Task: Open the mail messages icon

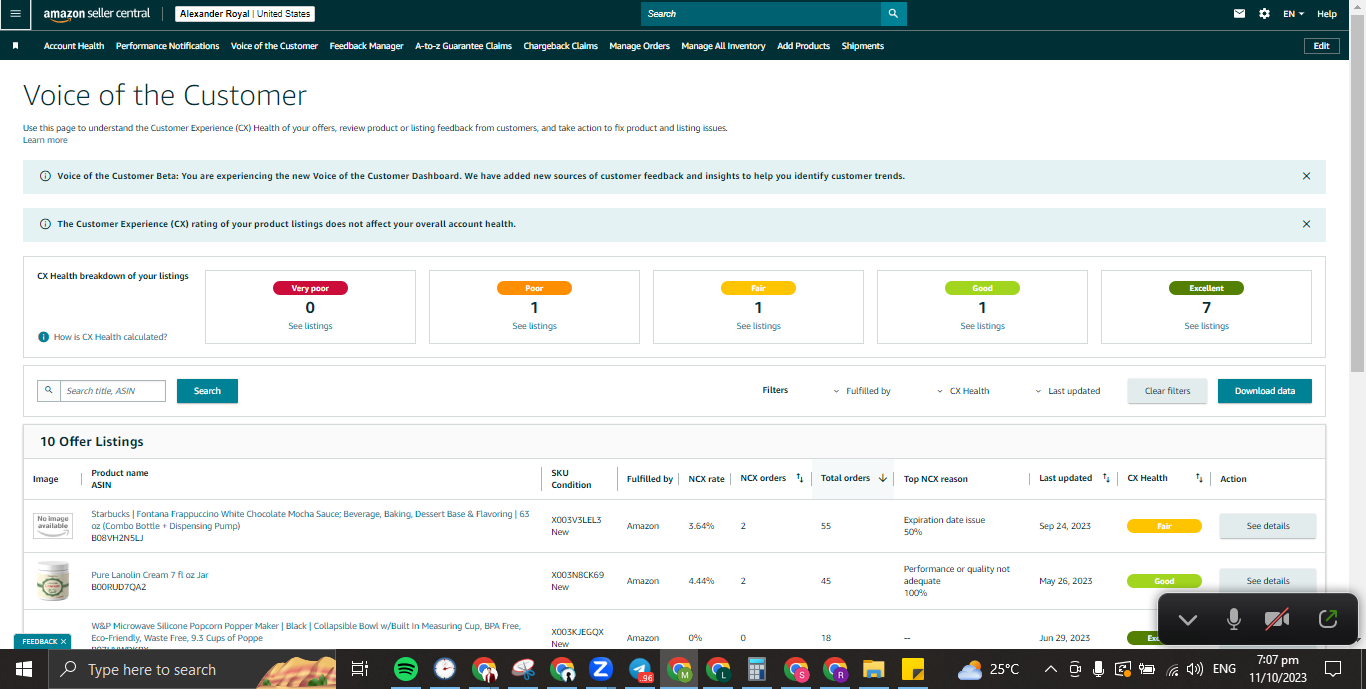Action: [x=1240, y=14]
